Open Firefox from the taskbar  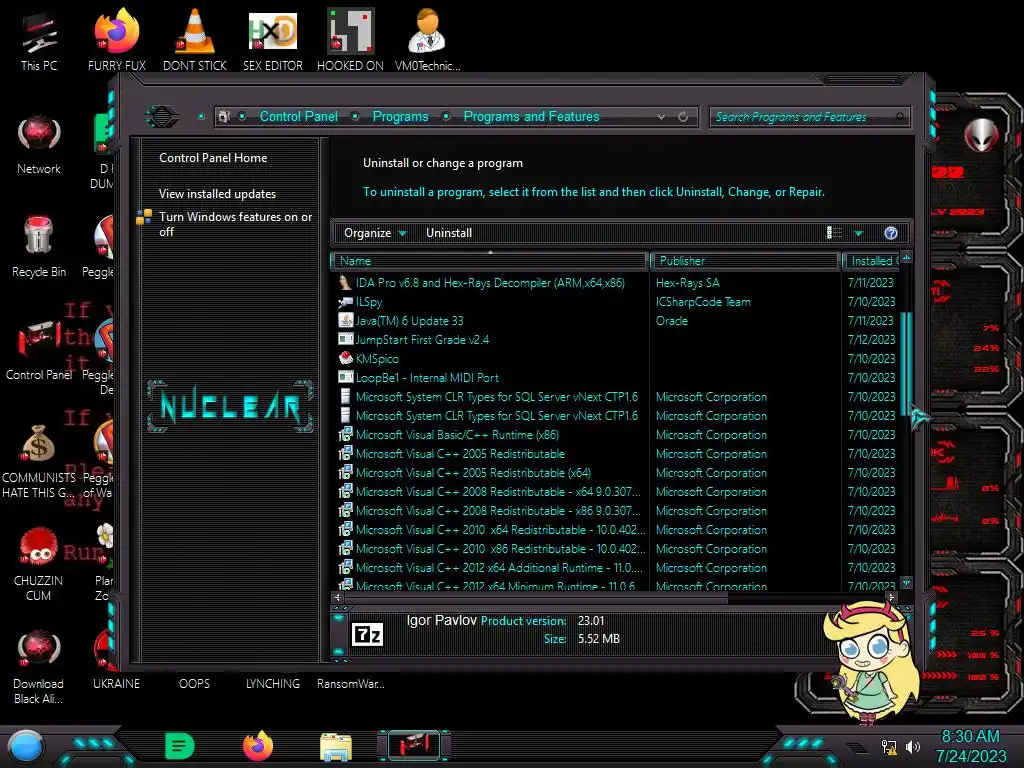258,746
